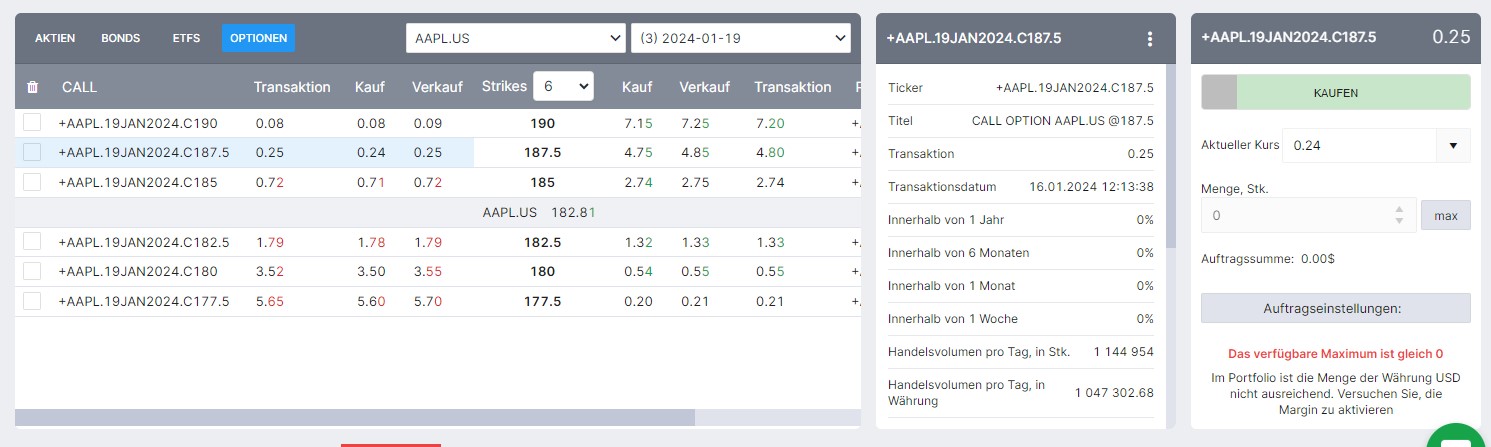Click the max quantity button
Viewport: 1491px width, 447px height.
pyautogui.click(x=1445, y=215)
